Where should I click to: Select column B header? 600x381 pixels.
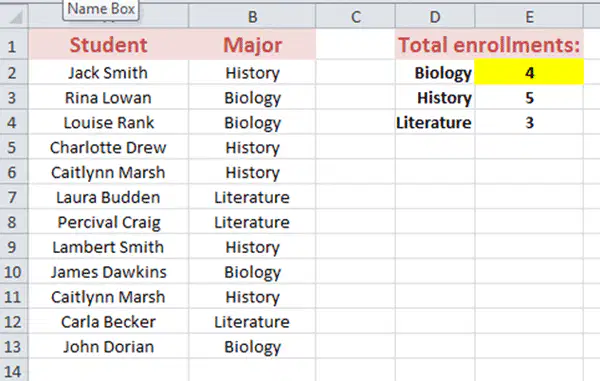(x=252, y=16)
